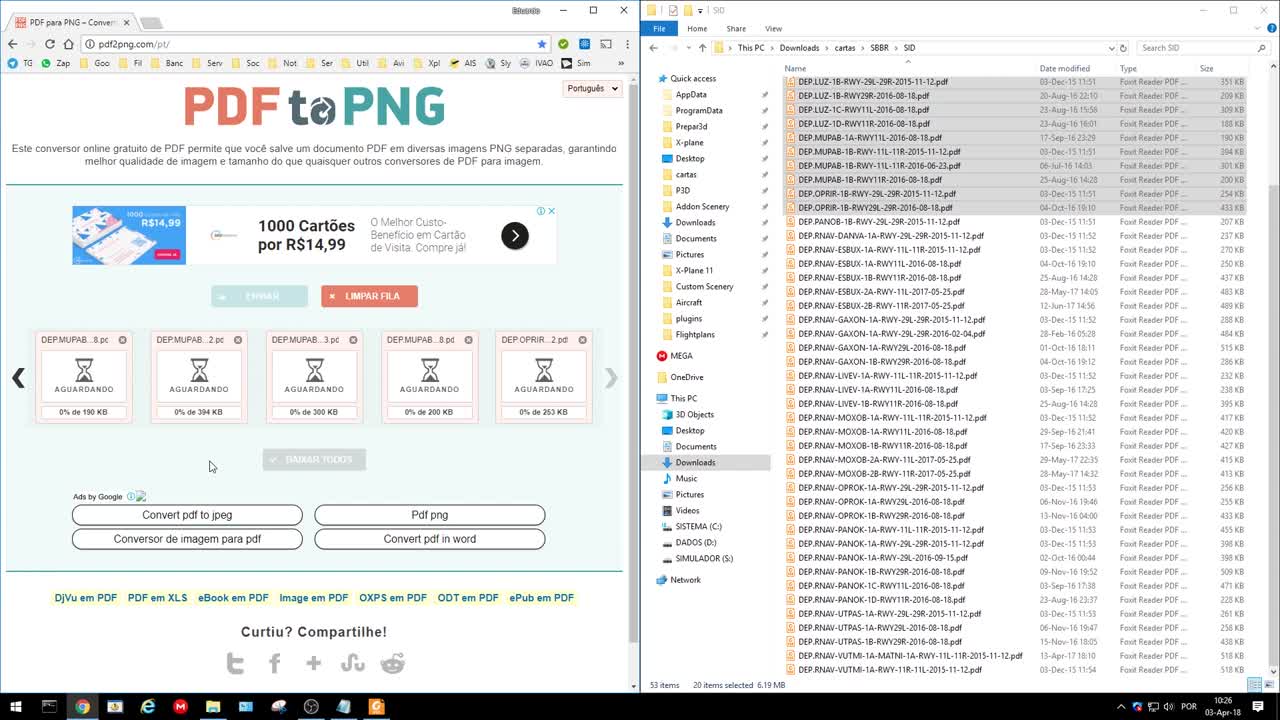This screenshot has height=720, width=1280.
Task: Reload the pdf2png page in Chrome
Action: [49, 44]
